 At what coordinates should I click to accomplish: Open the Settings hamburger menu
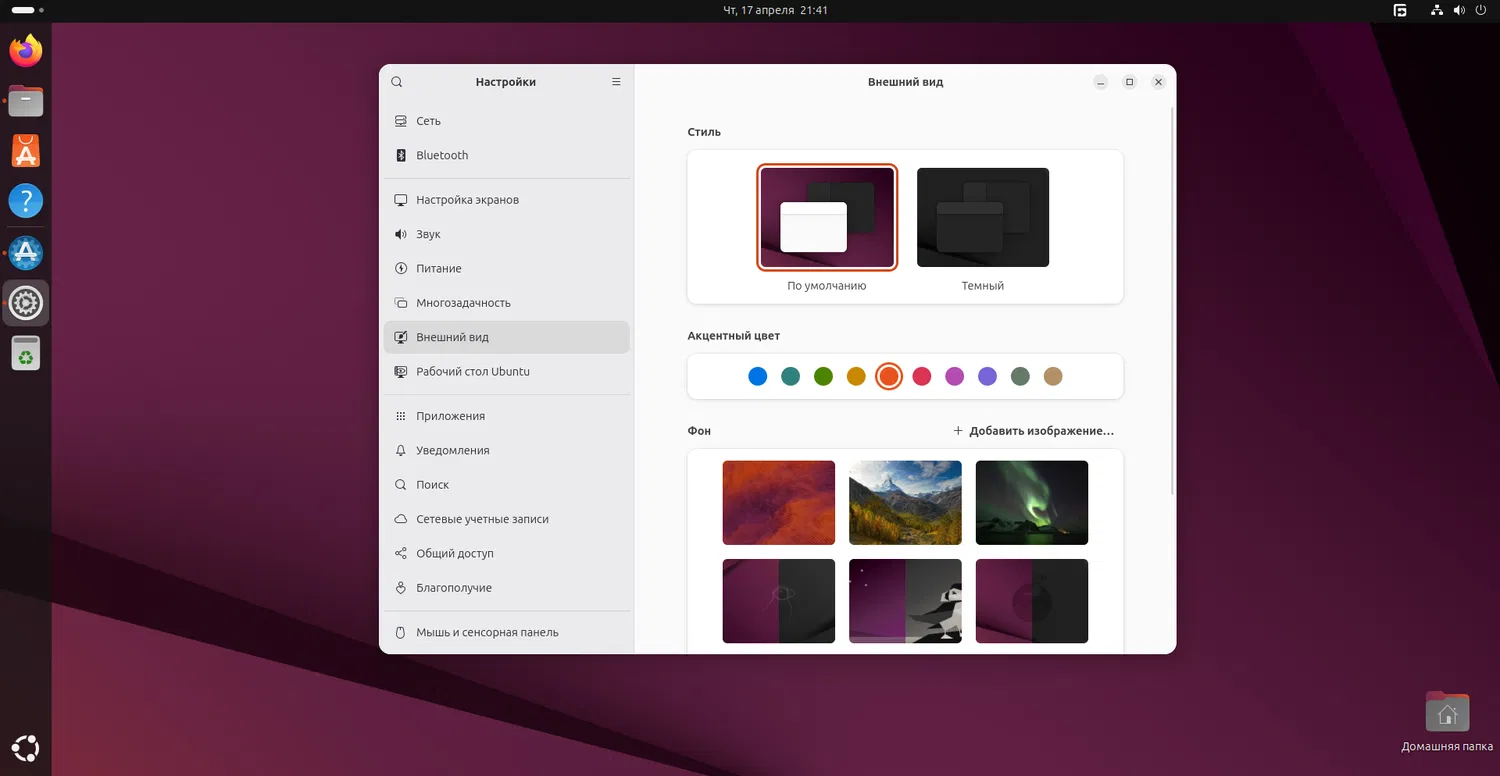click(x=616, y=82)
